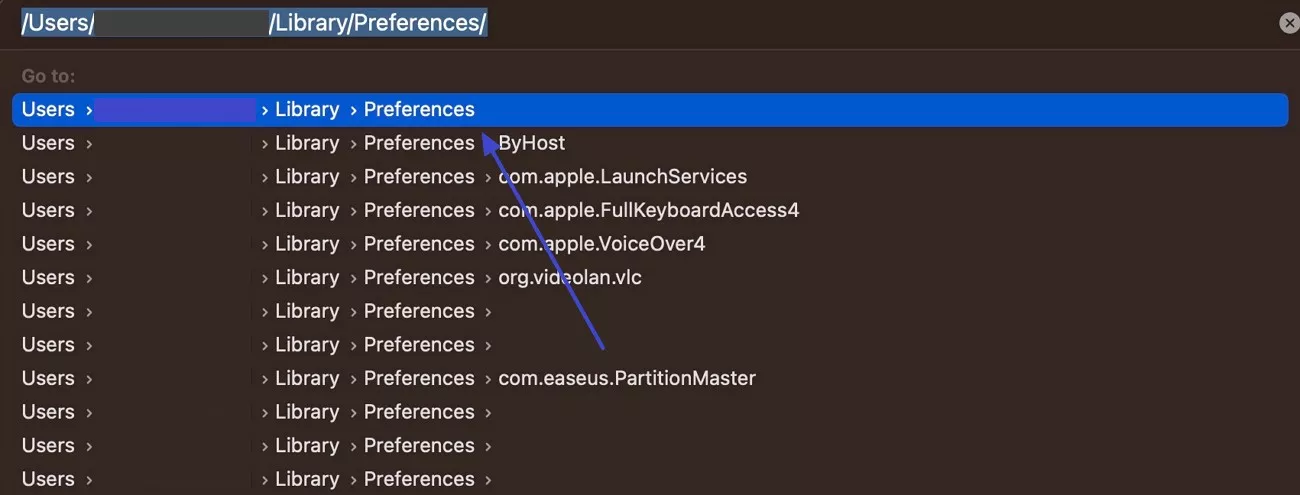Click the Users segment in the highlighted row
Image resolution: width=1300 pixels, height=495 pixels.
pos(48,110)
